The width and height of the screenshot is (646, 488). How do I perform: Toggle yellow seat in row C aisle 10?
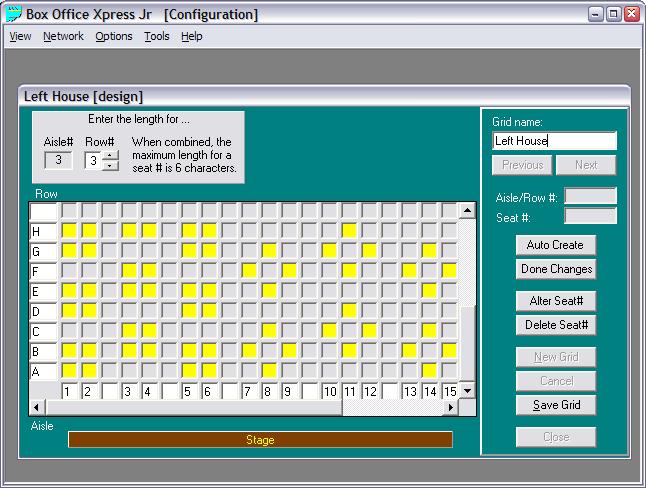coord(329,331)
